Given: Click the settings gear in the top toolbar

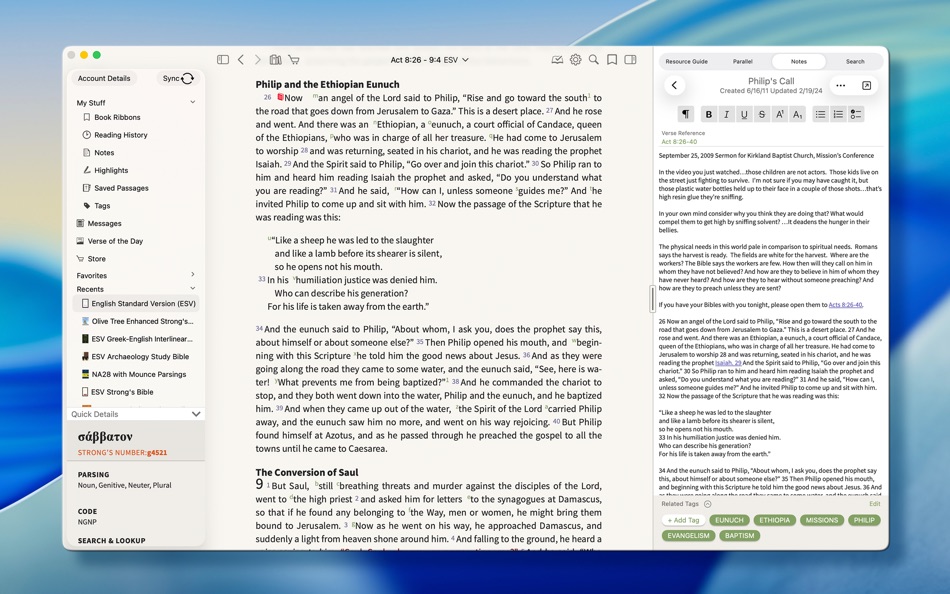Looking at the screenshot, I should 574,59.
